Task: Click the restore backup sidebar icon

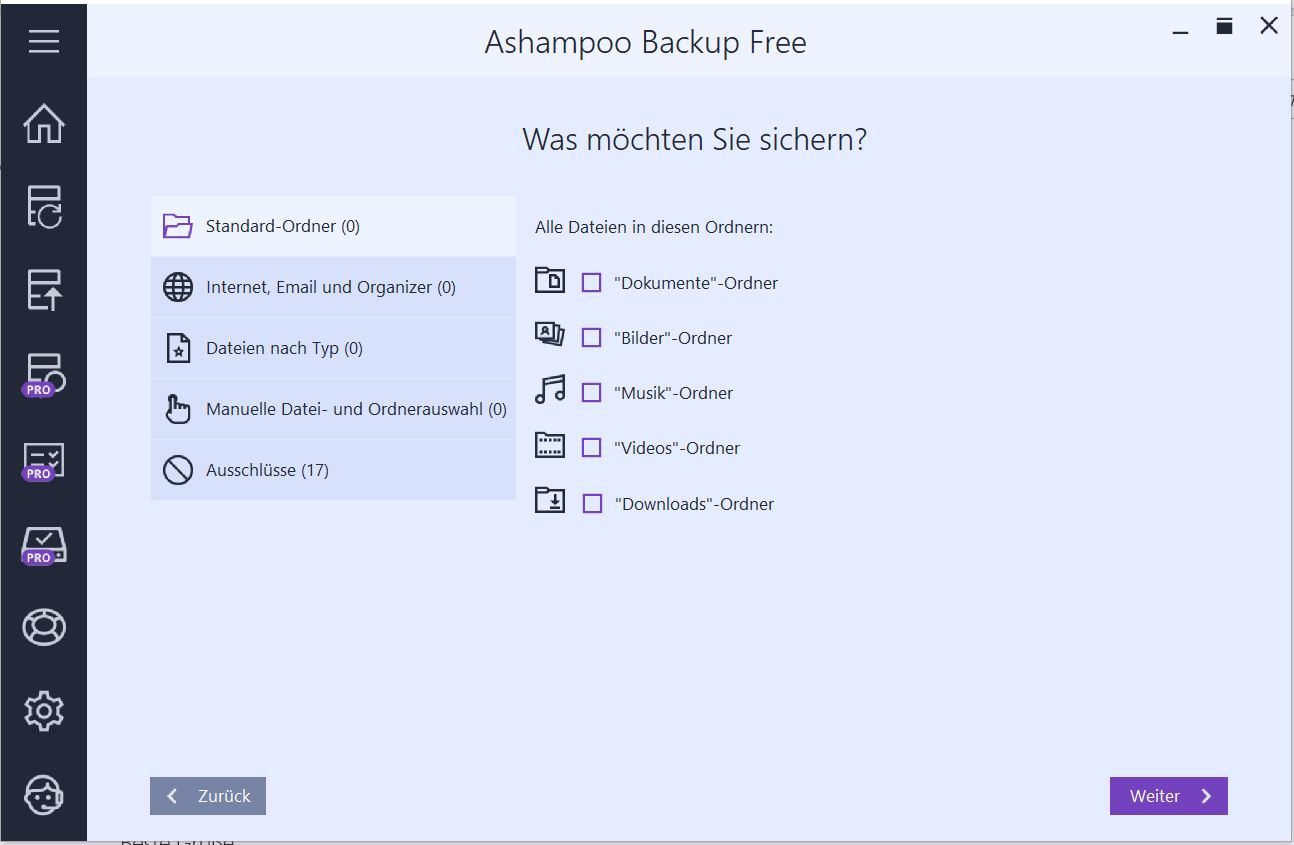Action: pos(43,290)
